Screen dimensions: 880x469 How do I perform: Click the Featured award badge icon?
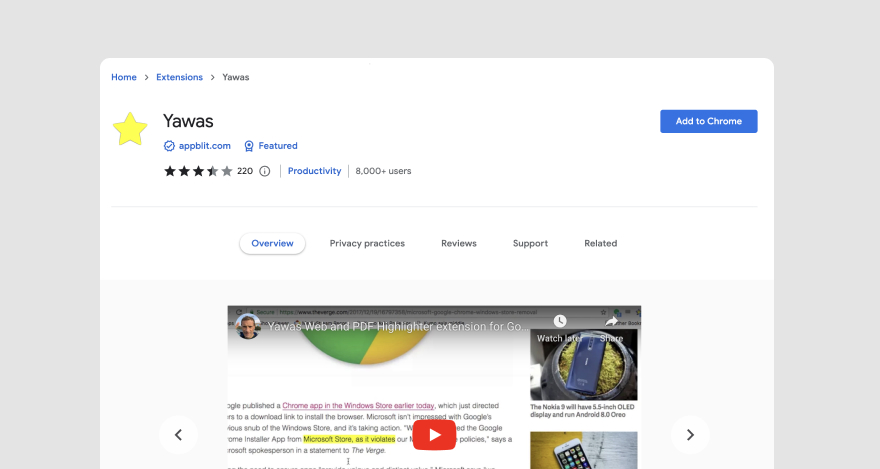click(x=249, y=146)
